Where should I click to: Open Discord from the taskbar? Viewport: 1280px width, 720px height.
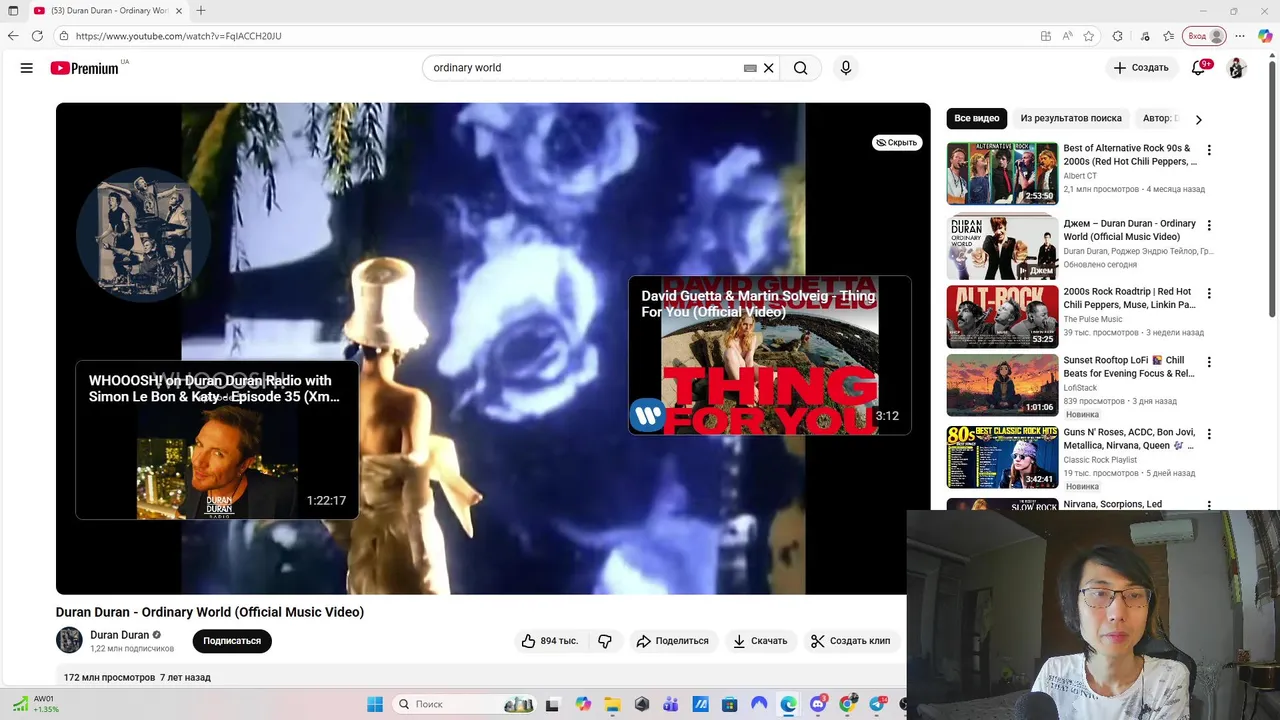point(818,704)
